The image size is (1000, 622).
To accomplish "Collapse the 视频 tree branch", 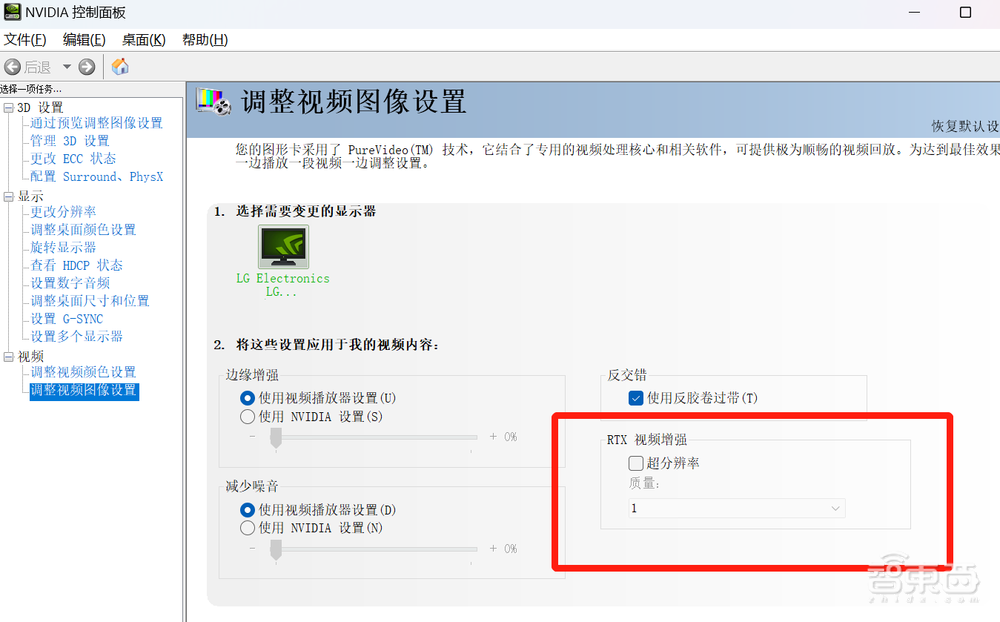I will coord(8,355).
